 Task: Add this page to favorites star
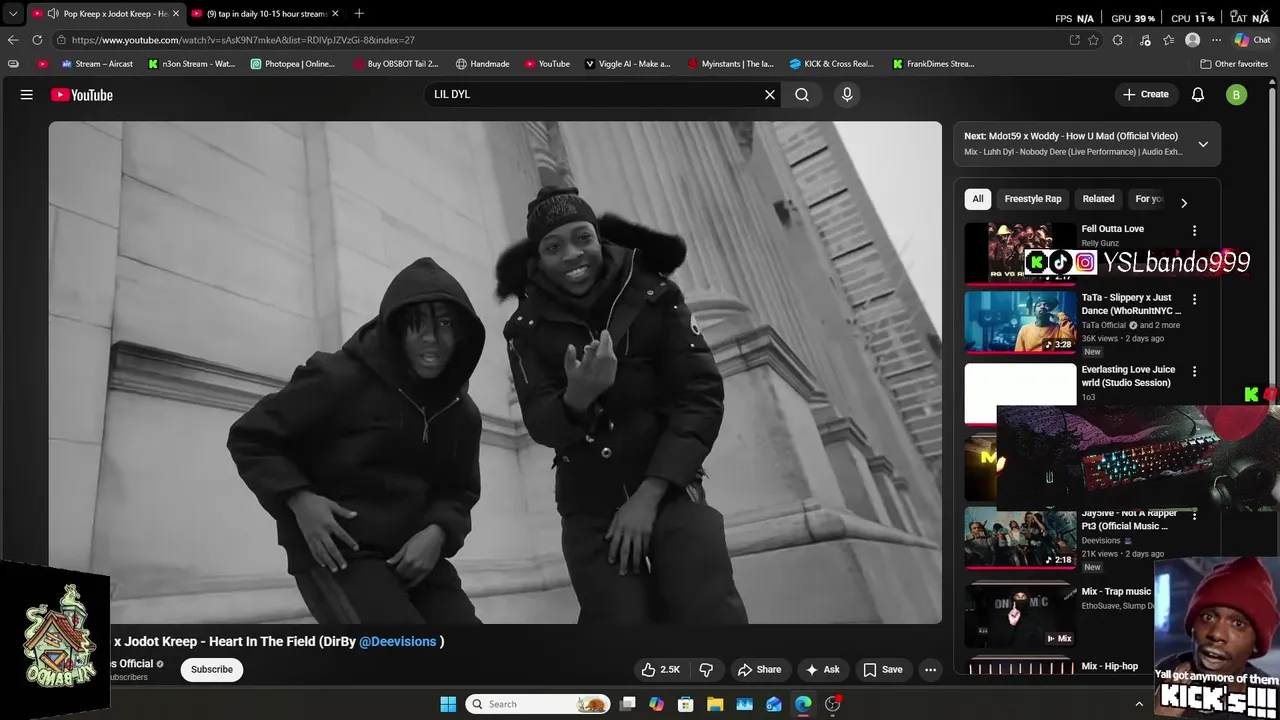coord(1093,40)
